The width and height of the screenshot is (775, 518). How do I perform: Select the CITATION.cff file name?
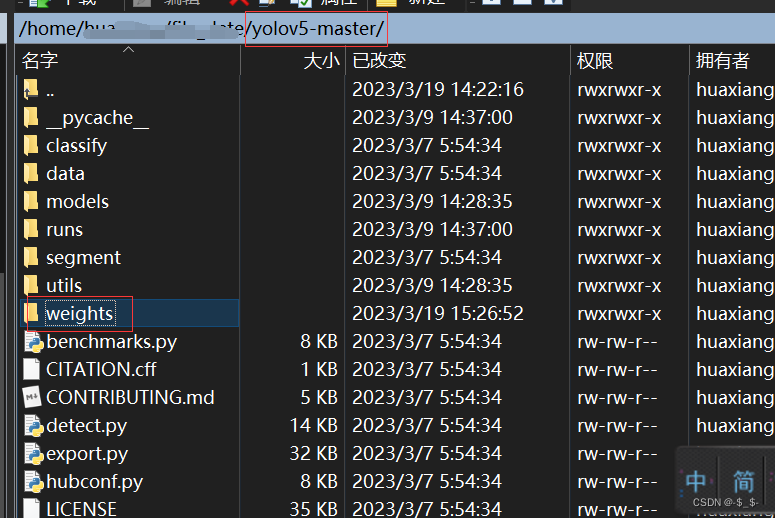click(101, 370)
